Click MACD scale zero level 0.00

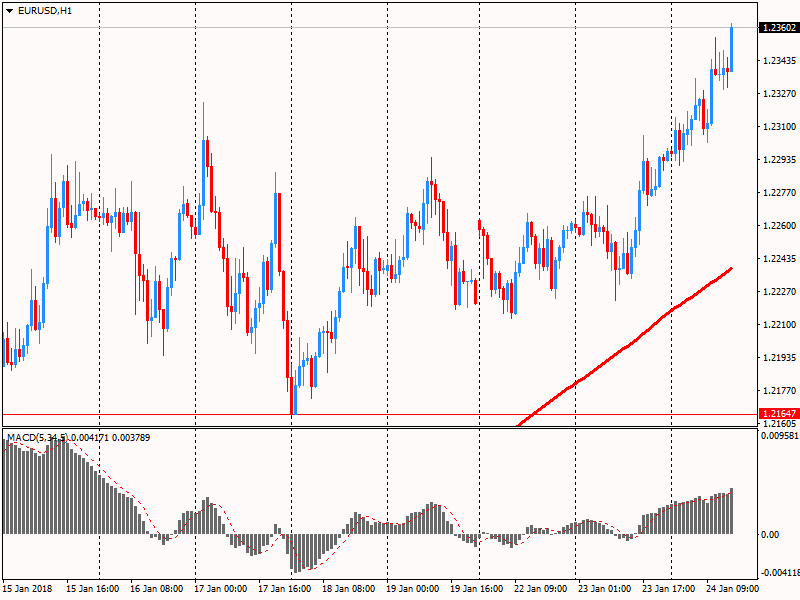pyautogui.click(x=770, y=535)
